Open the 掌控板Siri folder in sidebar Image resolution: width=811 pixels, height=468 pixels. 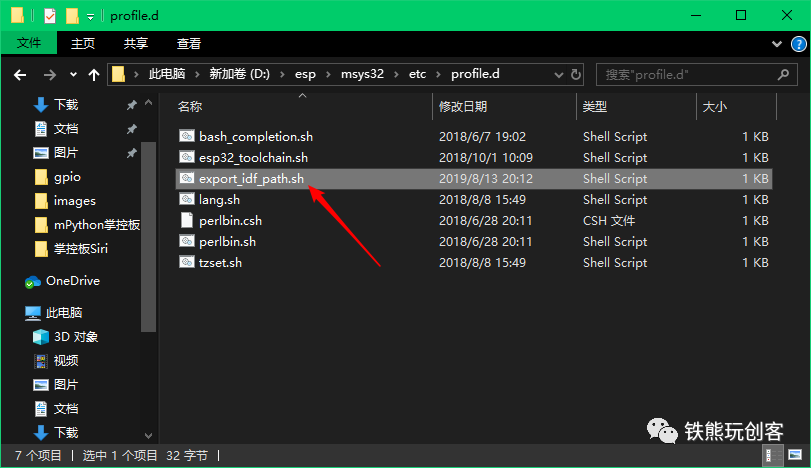[81, 249]
